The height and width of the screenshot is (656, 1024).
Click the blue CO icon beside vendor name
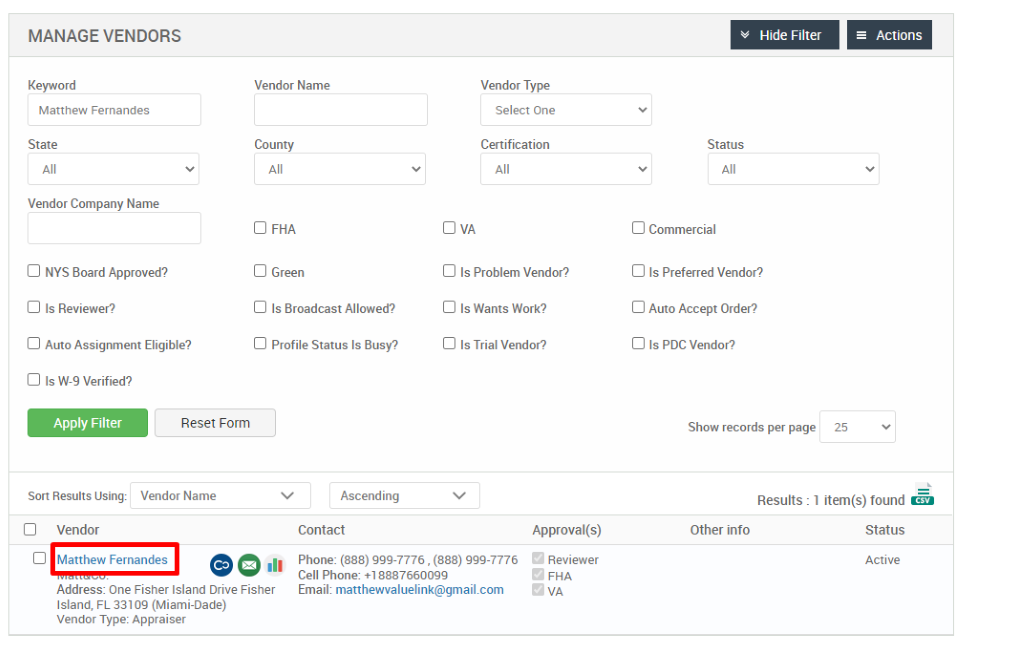(x=221, y=565)
